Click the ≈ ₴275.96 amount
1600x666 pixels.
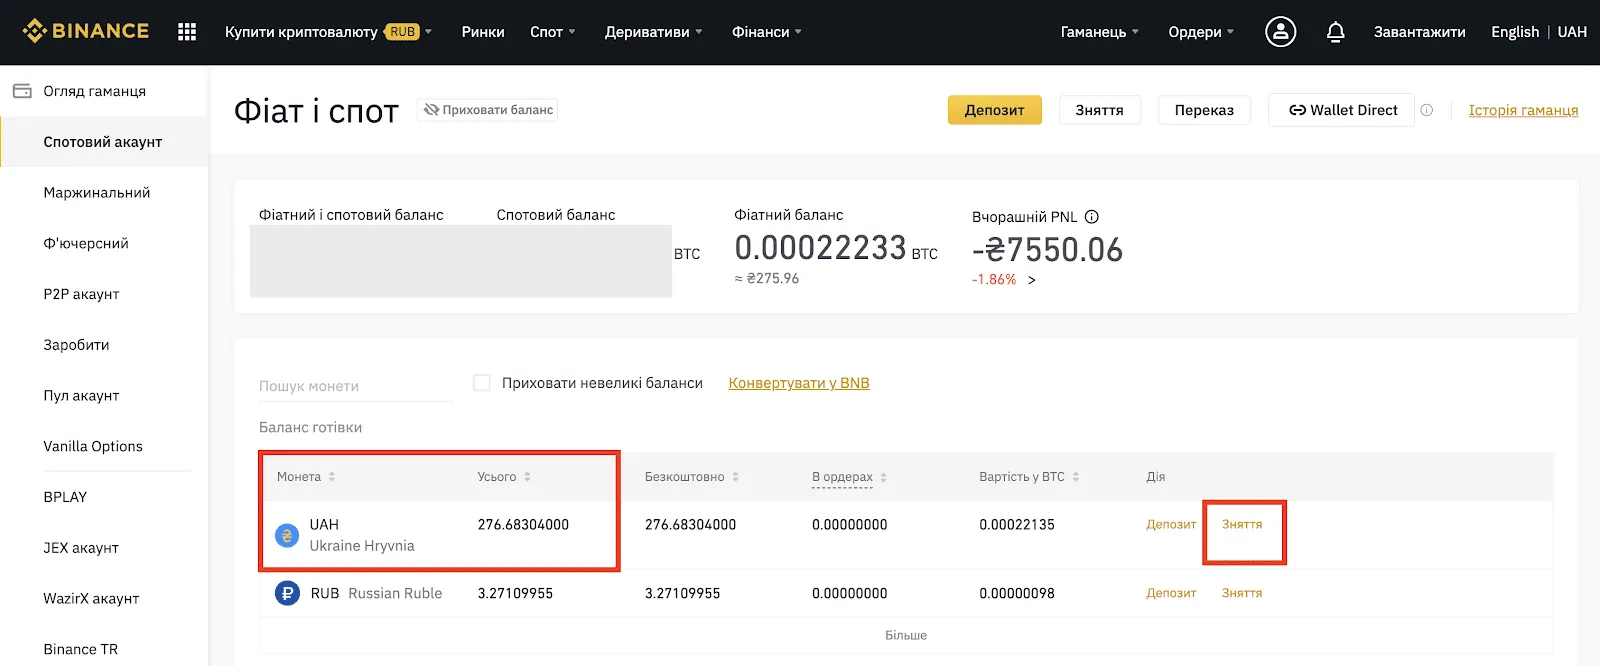coord(767,279)
